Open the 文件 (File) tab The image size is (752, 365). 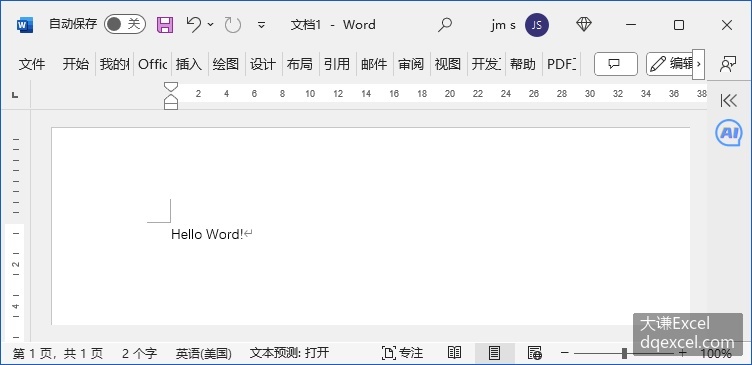tap(32, 64)
